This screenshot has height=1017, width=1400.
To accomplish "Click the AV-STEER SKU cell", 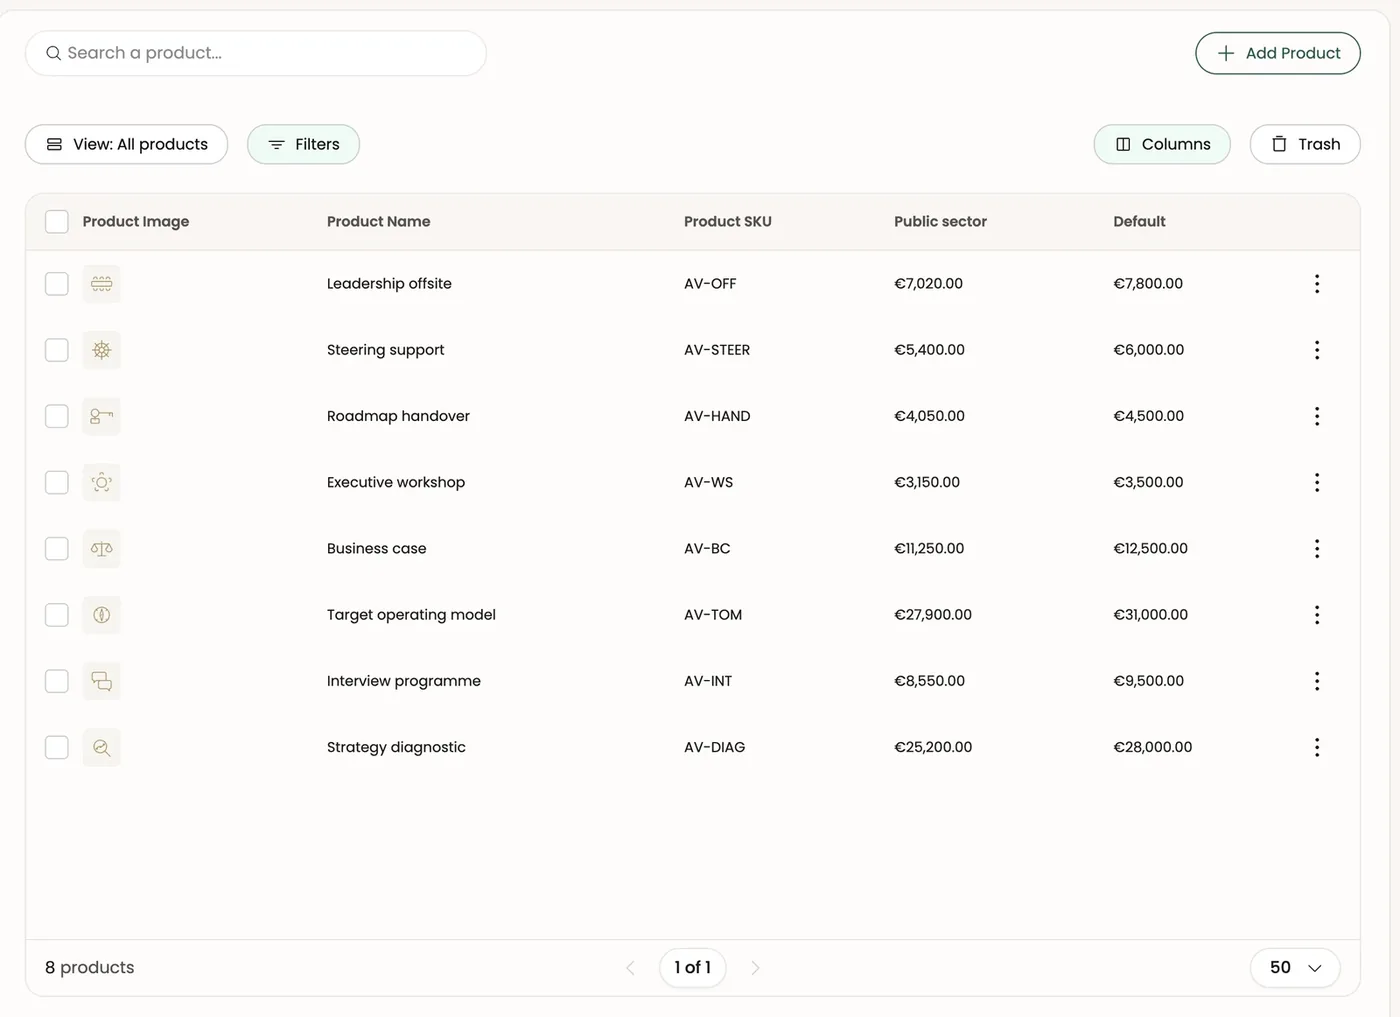I will tap(717, 350).
